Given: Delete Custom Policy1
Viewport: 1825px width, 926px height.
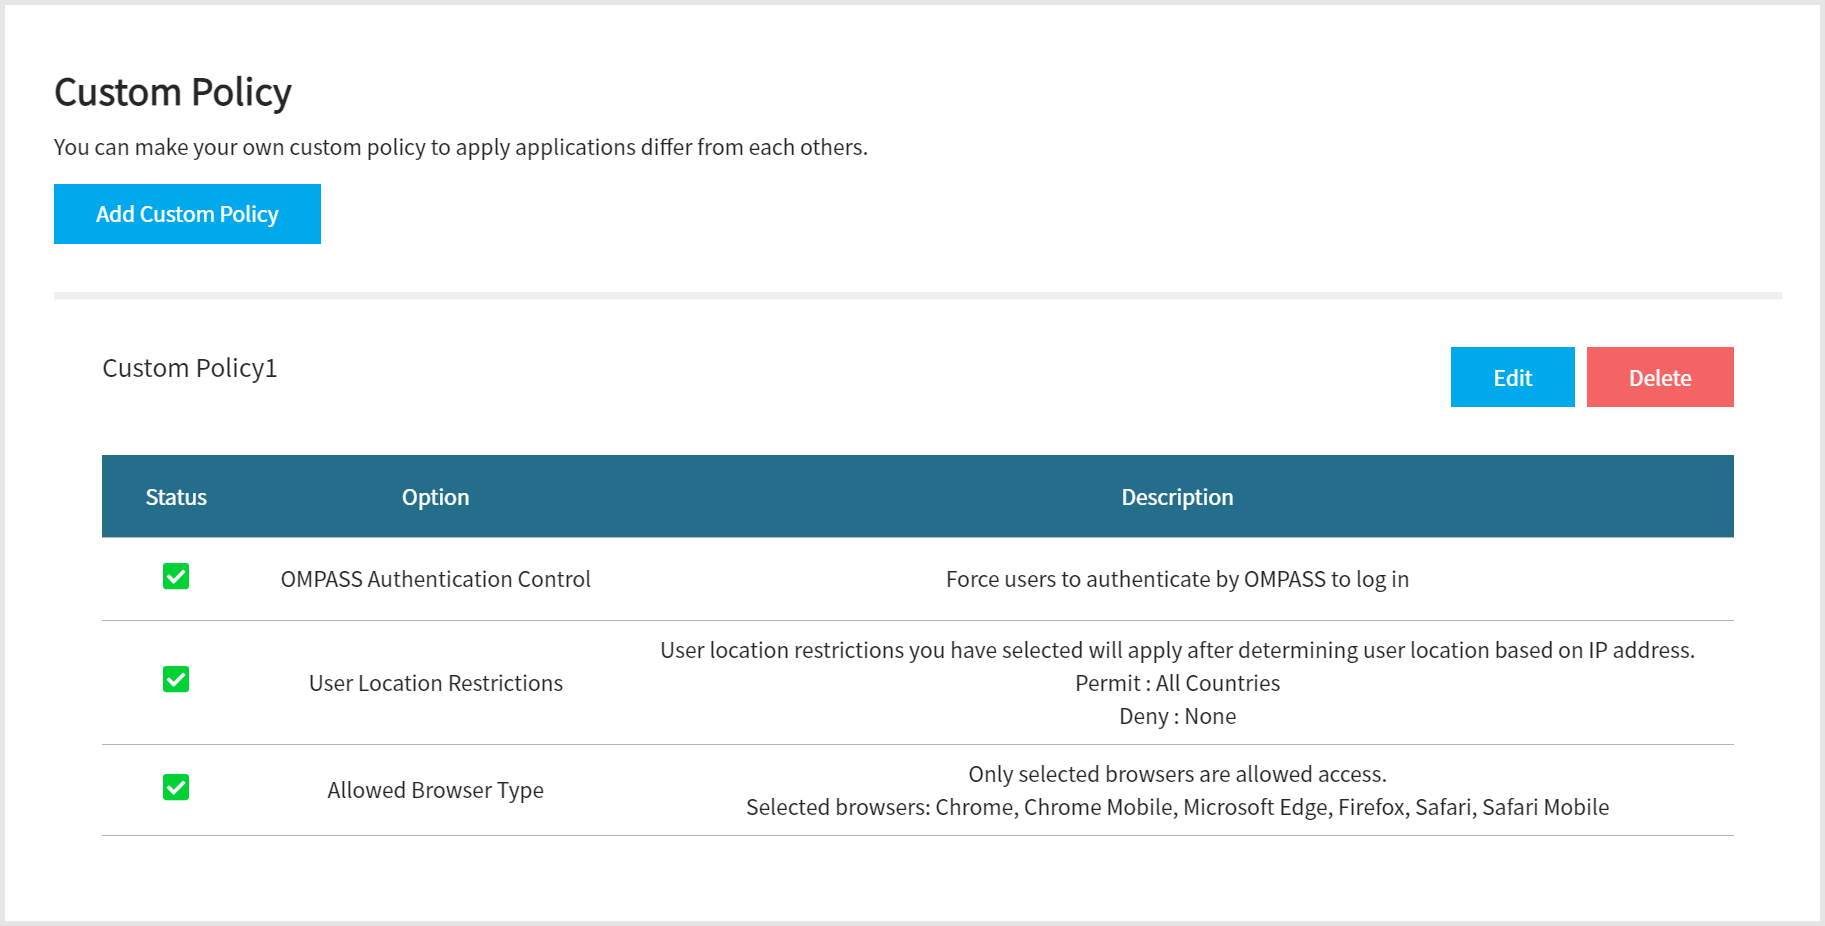Looking at the screenshot, I should (1660, 377).
